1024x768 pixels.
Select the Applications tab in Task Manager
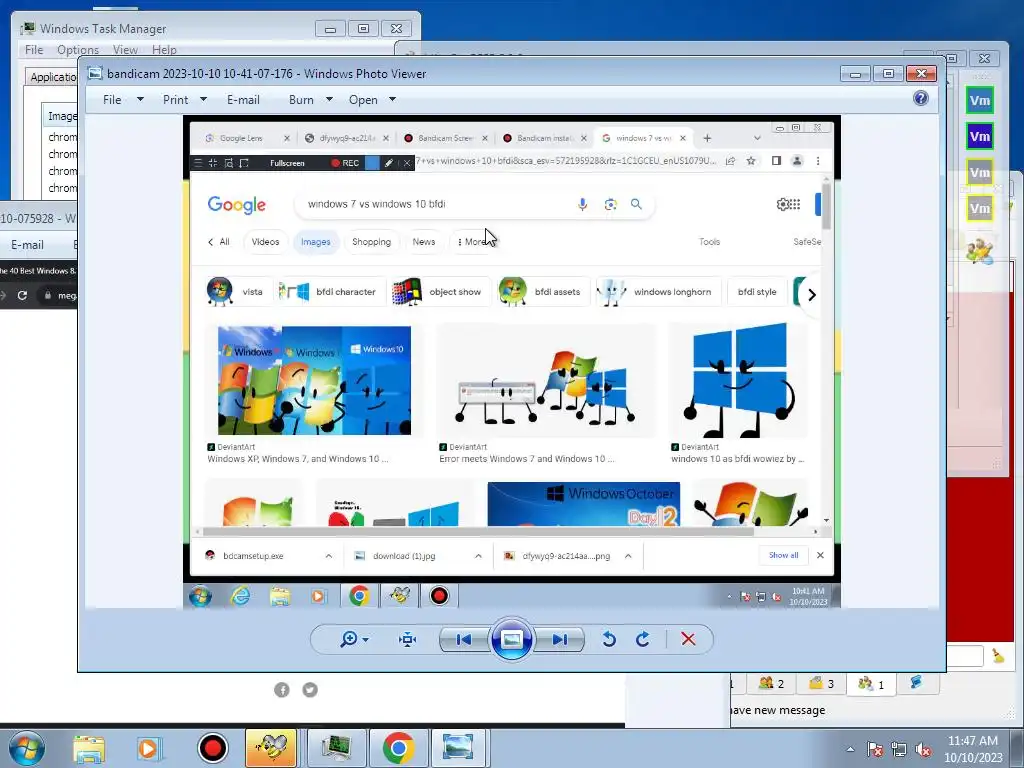click(52, 77)
